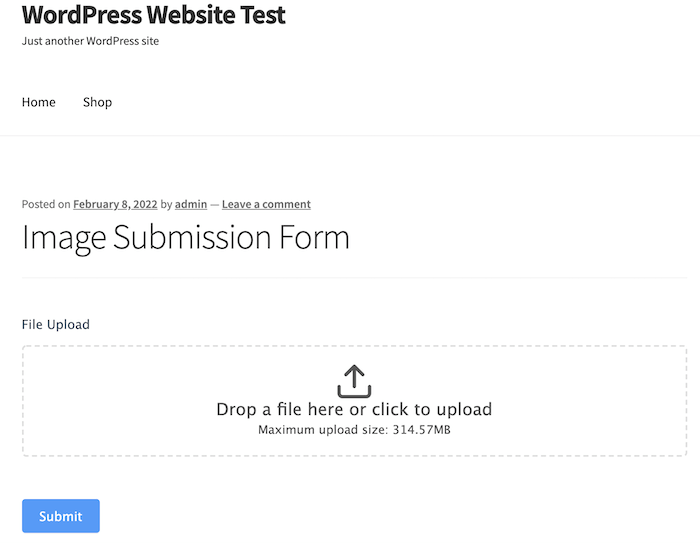Image resolution: width=700 pixels, height=543 pixels.
Task: Click the word 'by' before admin
Action: click(166, 205)
